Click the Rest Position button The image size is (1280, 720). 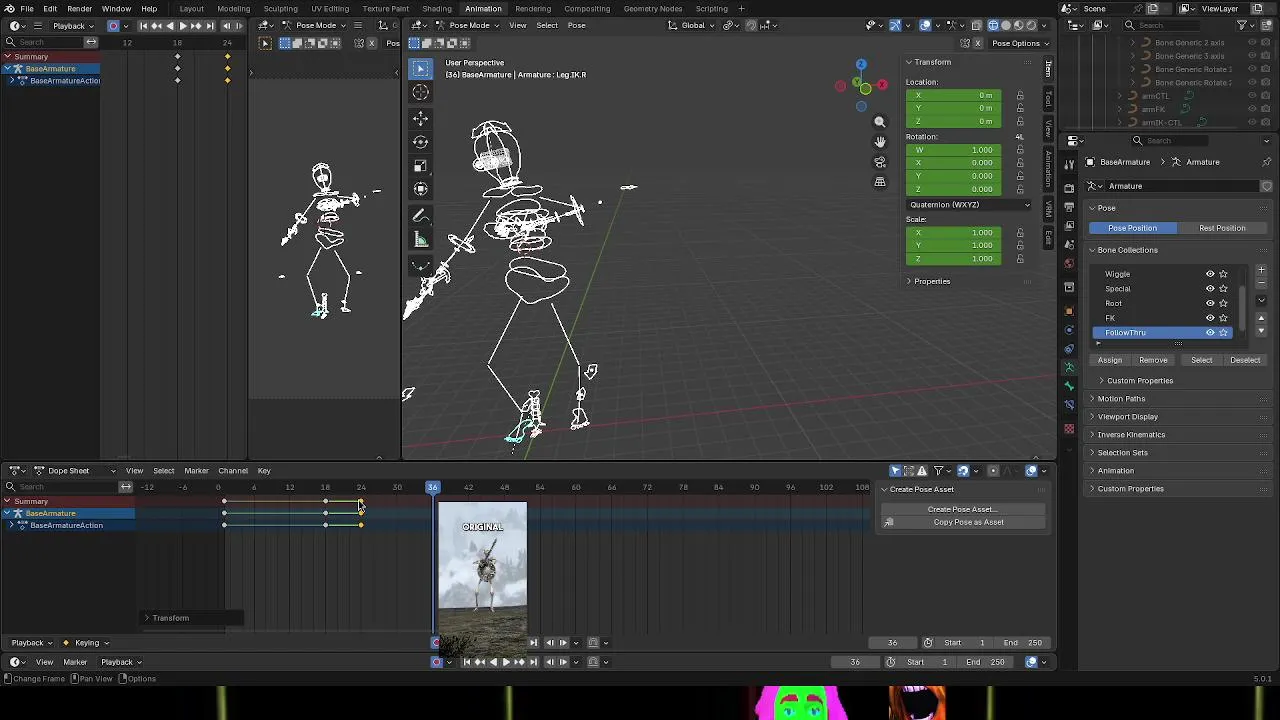[1222, 228]
